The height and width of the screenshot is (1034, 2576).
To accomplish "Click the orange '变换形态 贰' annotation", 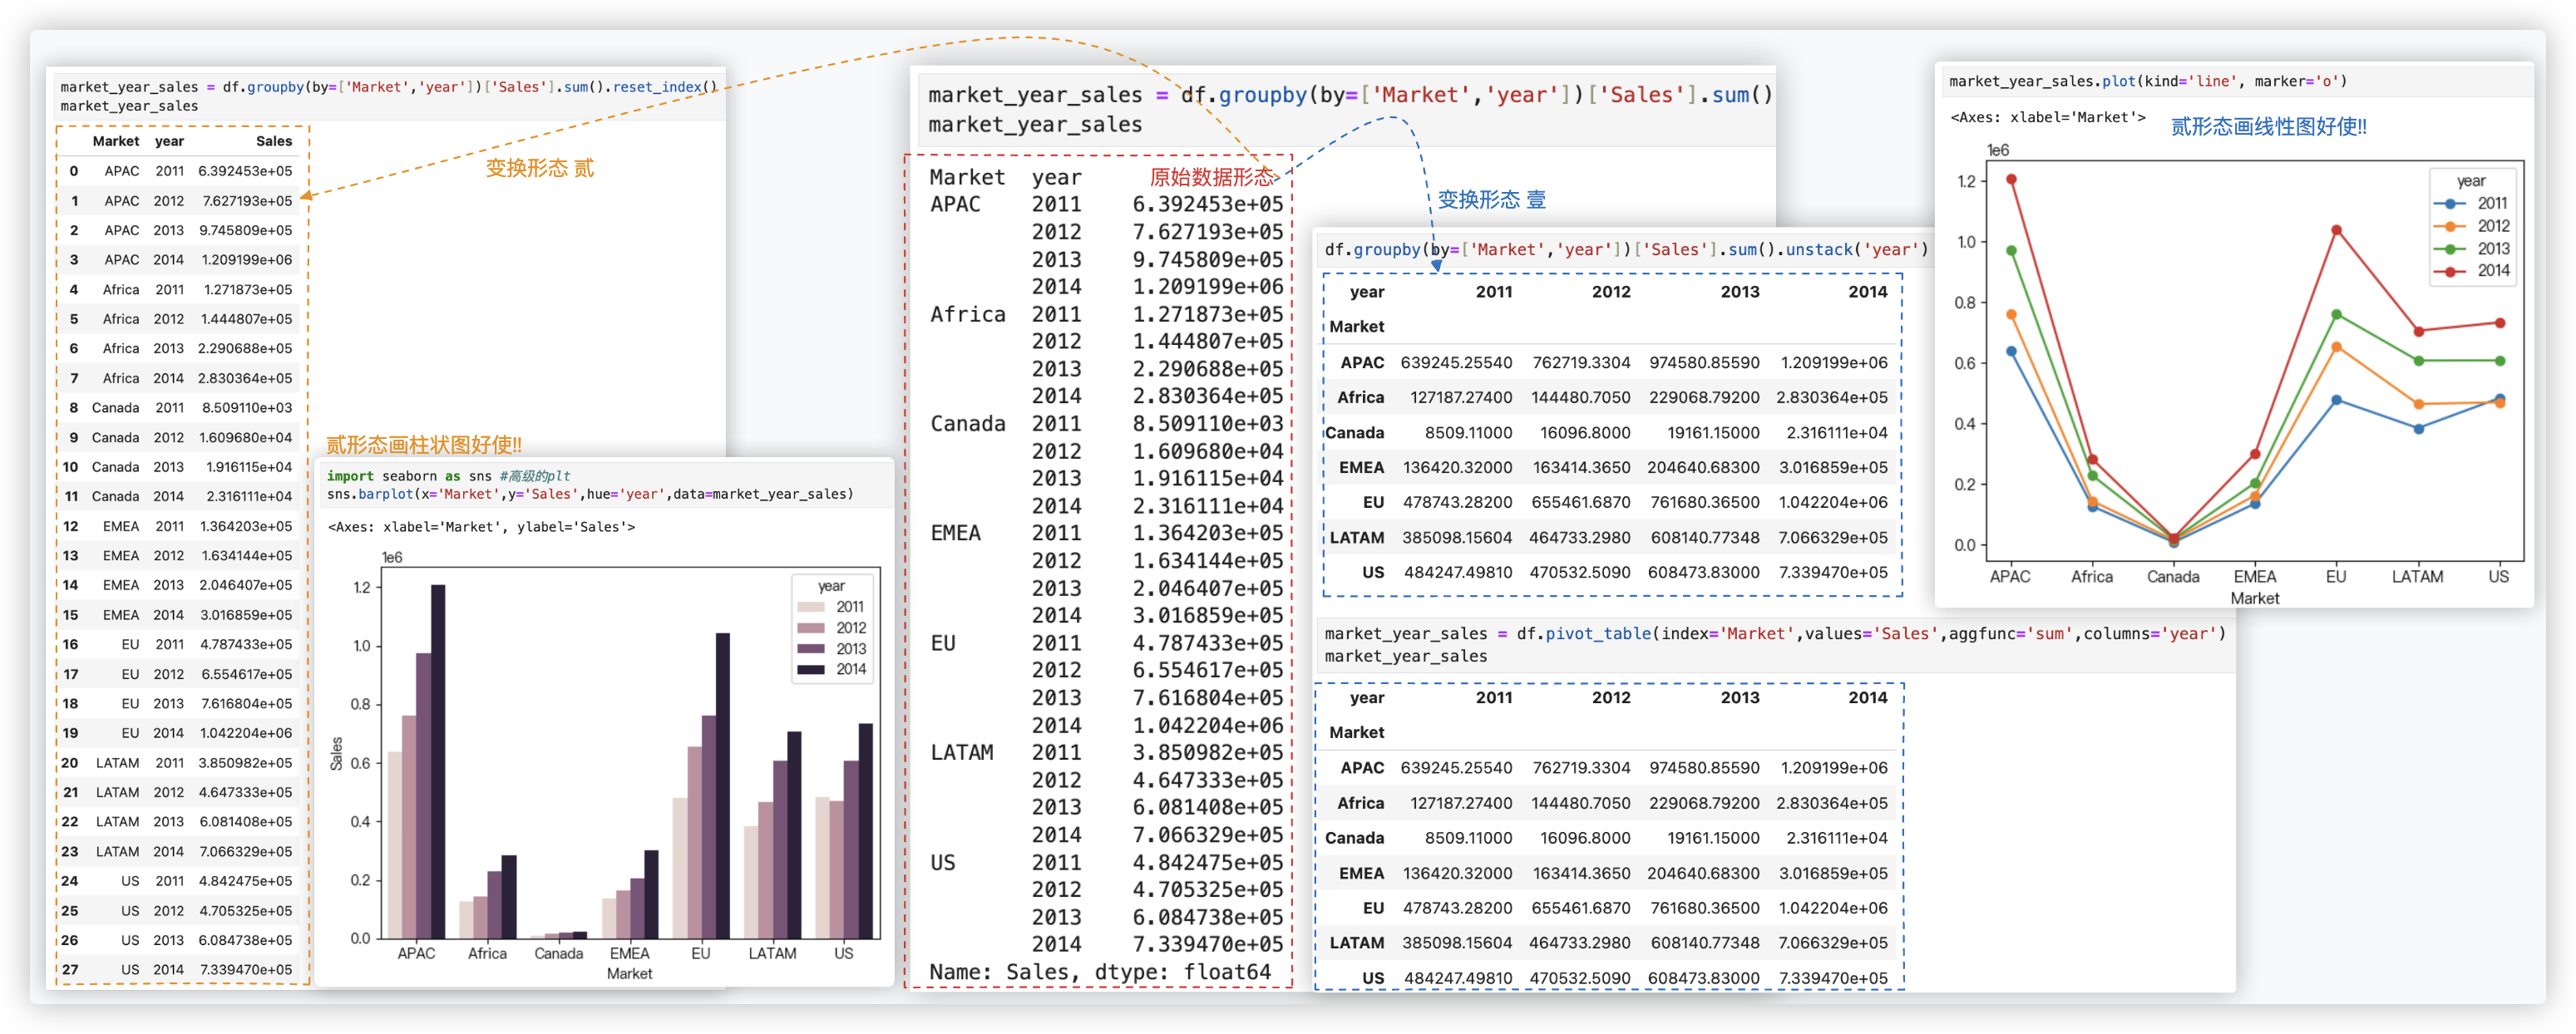I will [x=539, y=168].
